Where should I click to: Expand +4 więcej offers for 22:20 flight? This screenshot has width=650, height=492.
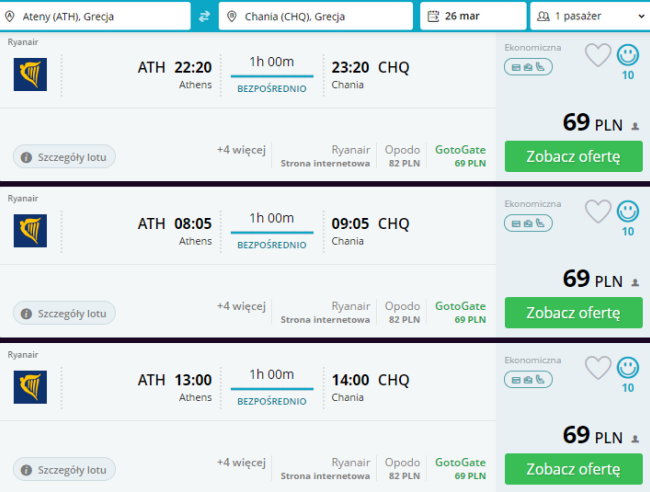pyautogui.click(x=241, y=150)
